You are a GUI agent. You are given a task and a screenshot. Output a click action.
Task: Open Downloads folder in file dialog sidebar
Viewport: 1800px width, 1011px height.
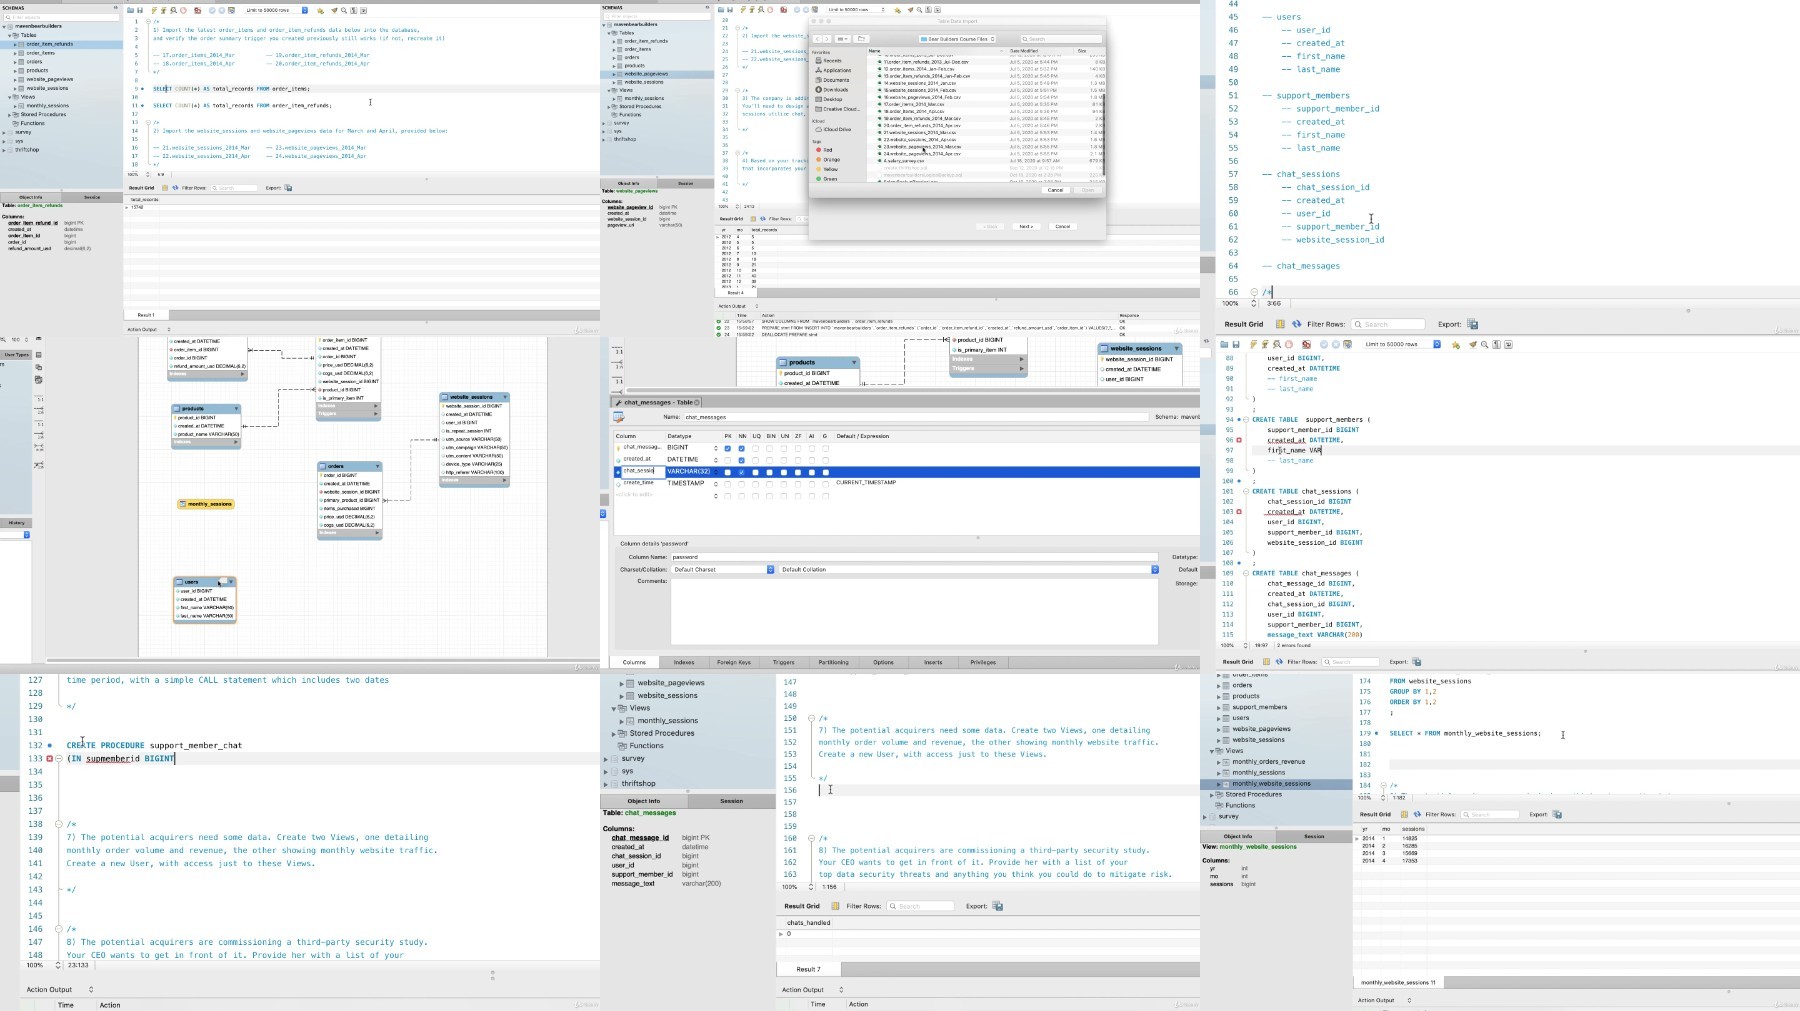[835, 90]
